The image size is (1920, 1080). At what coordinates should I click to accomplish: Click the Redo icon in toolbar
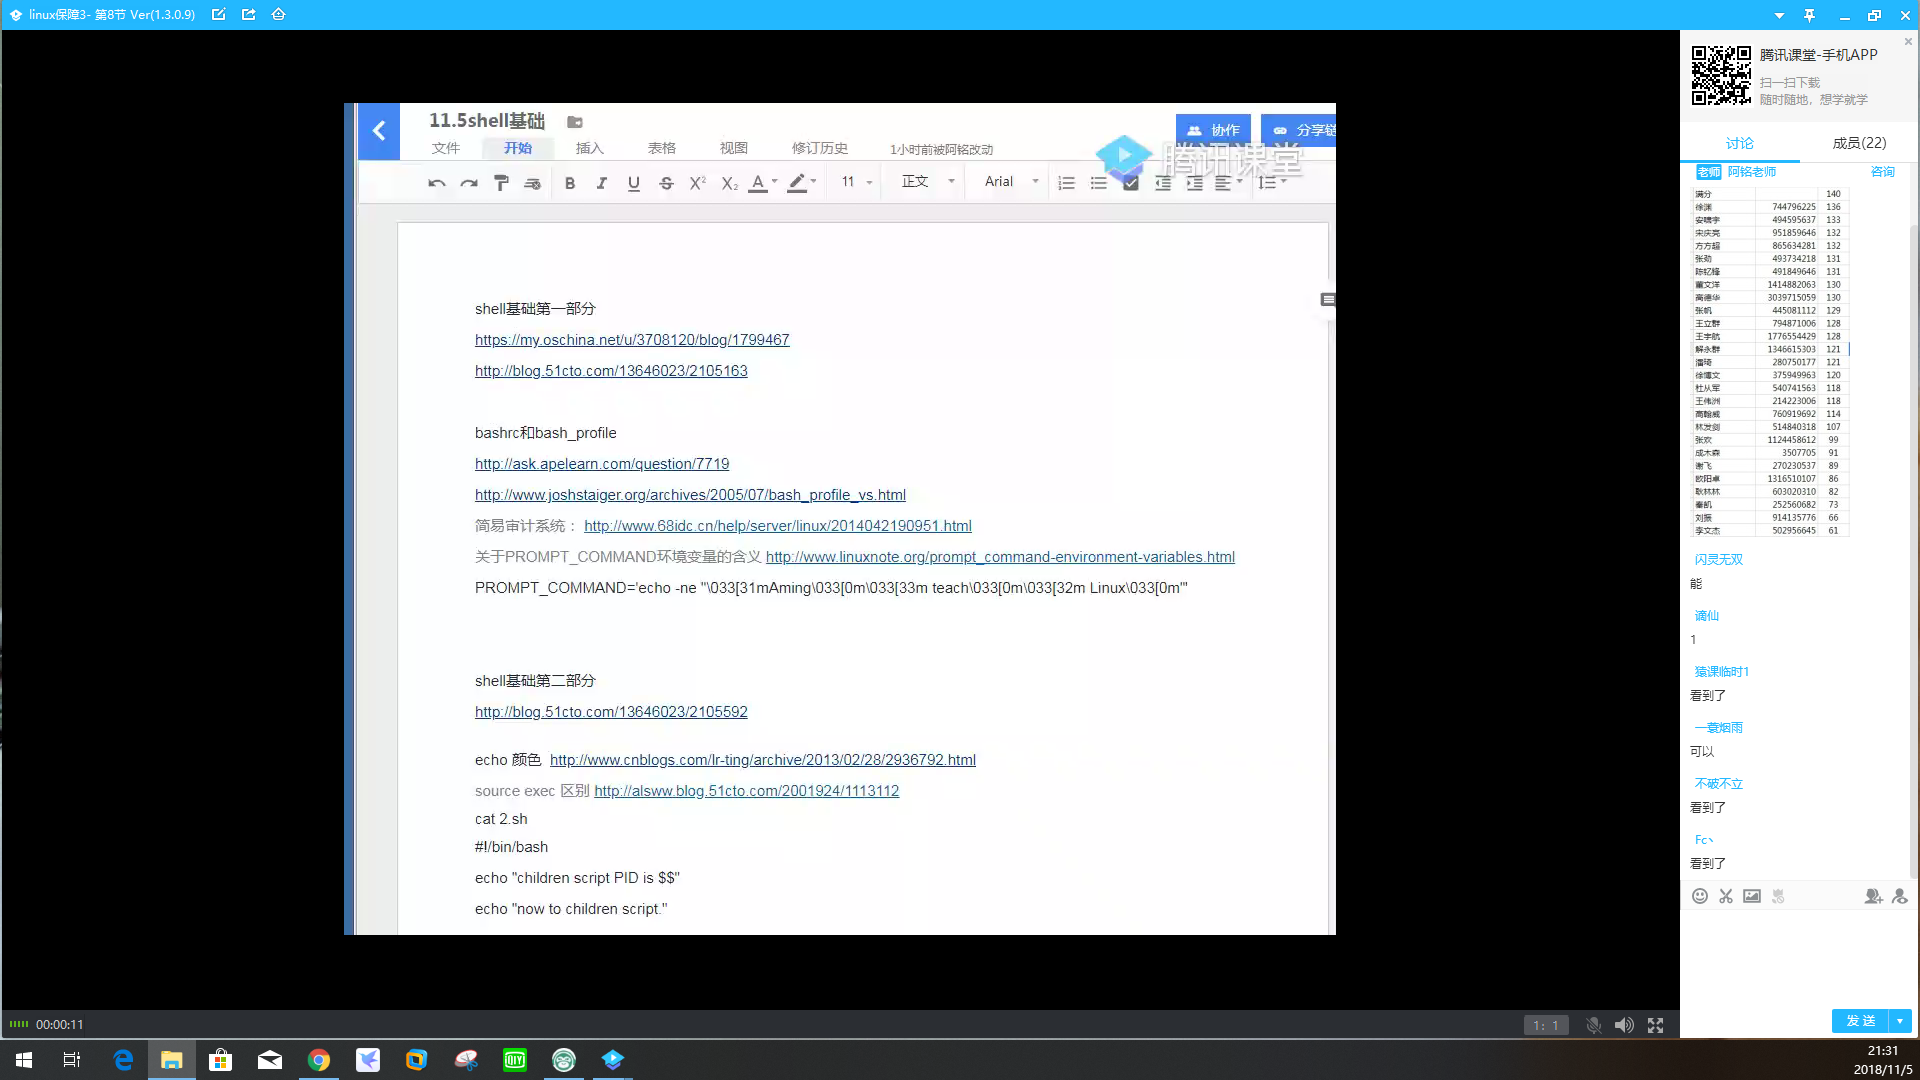tap(468, 182)
